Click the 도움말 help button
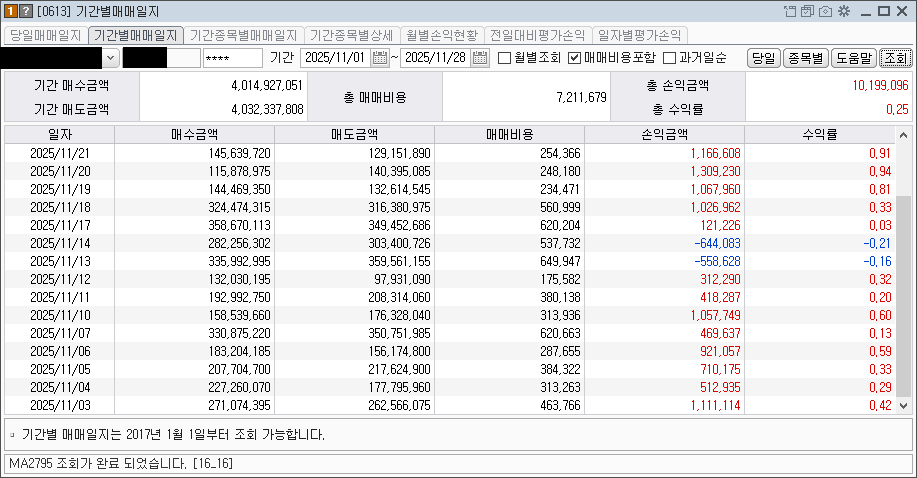The image size is (917, 478). 854,58
